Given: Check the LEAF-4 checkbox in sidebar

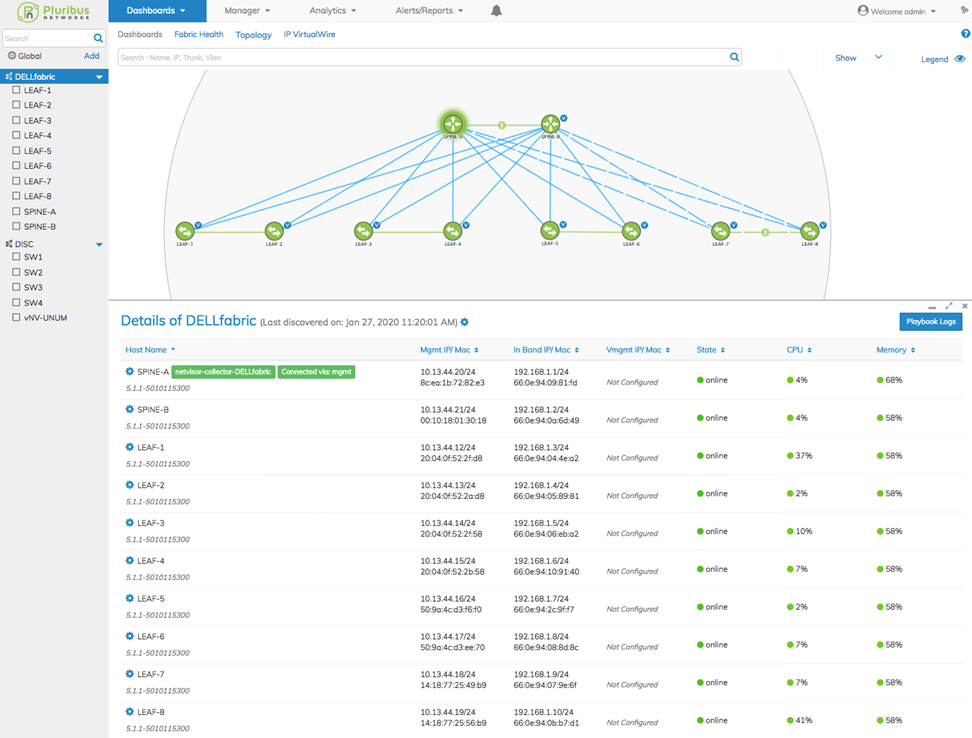Looking at the screenshot, I should [16, 135].
